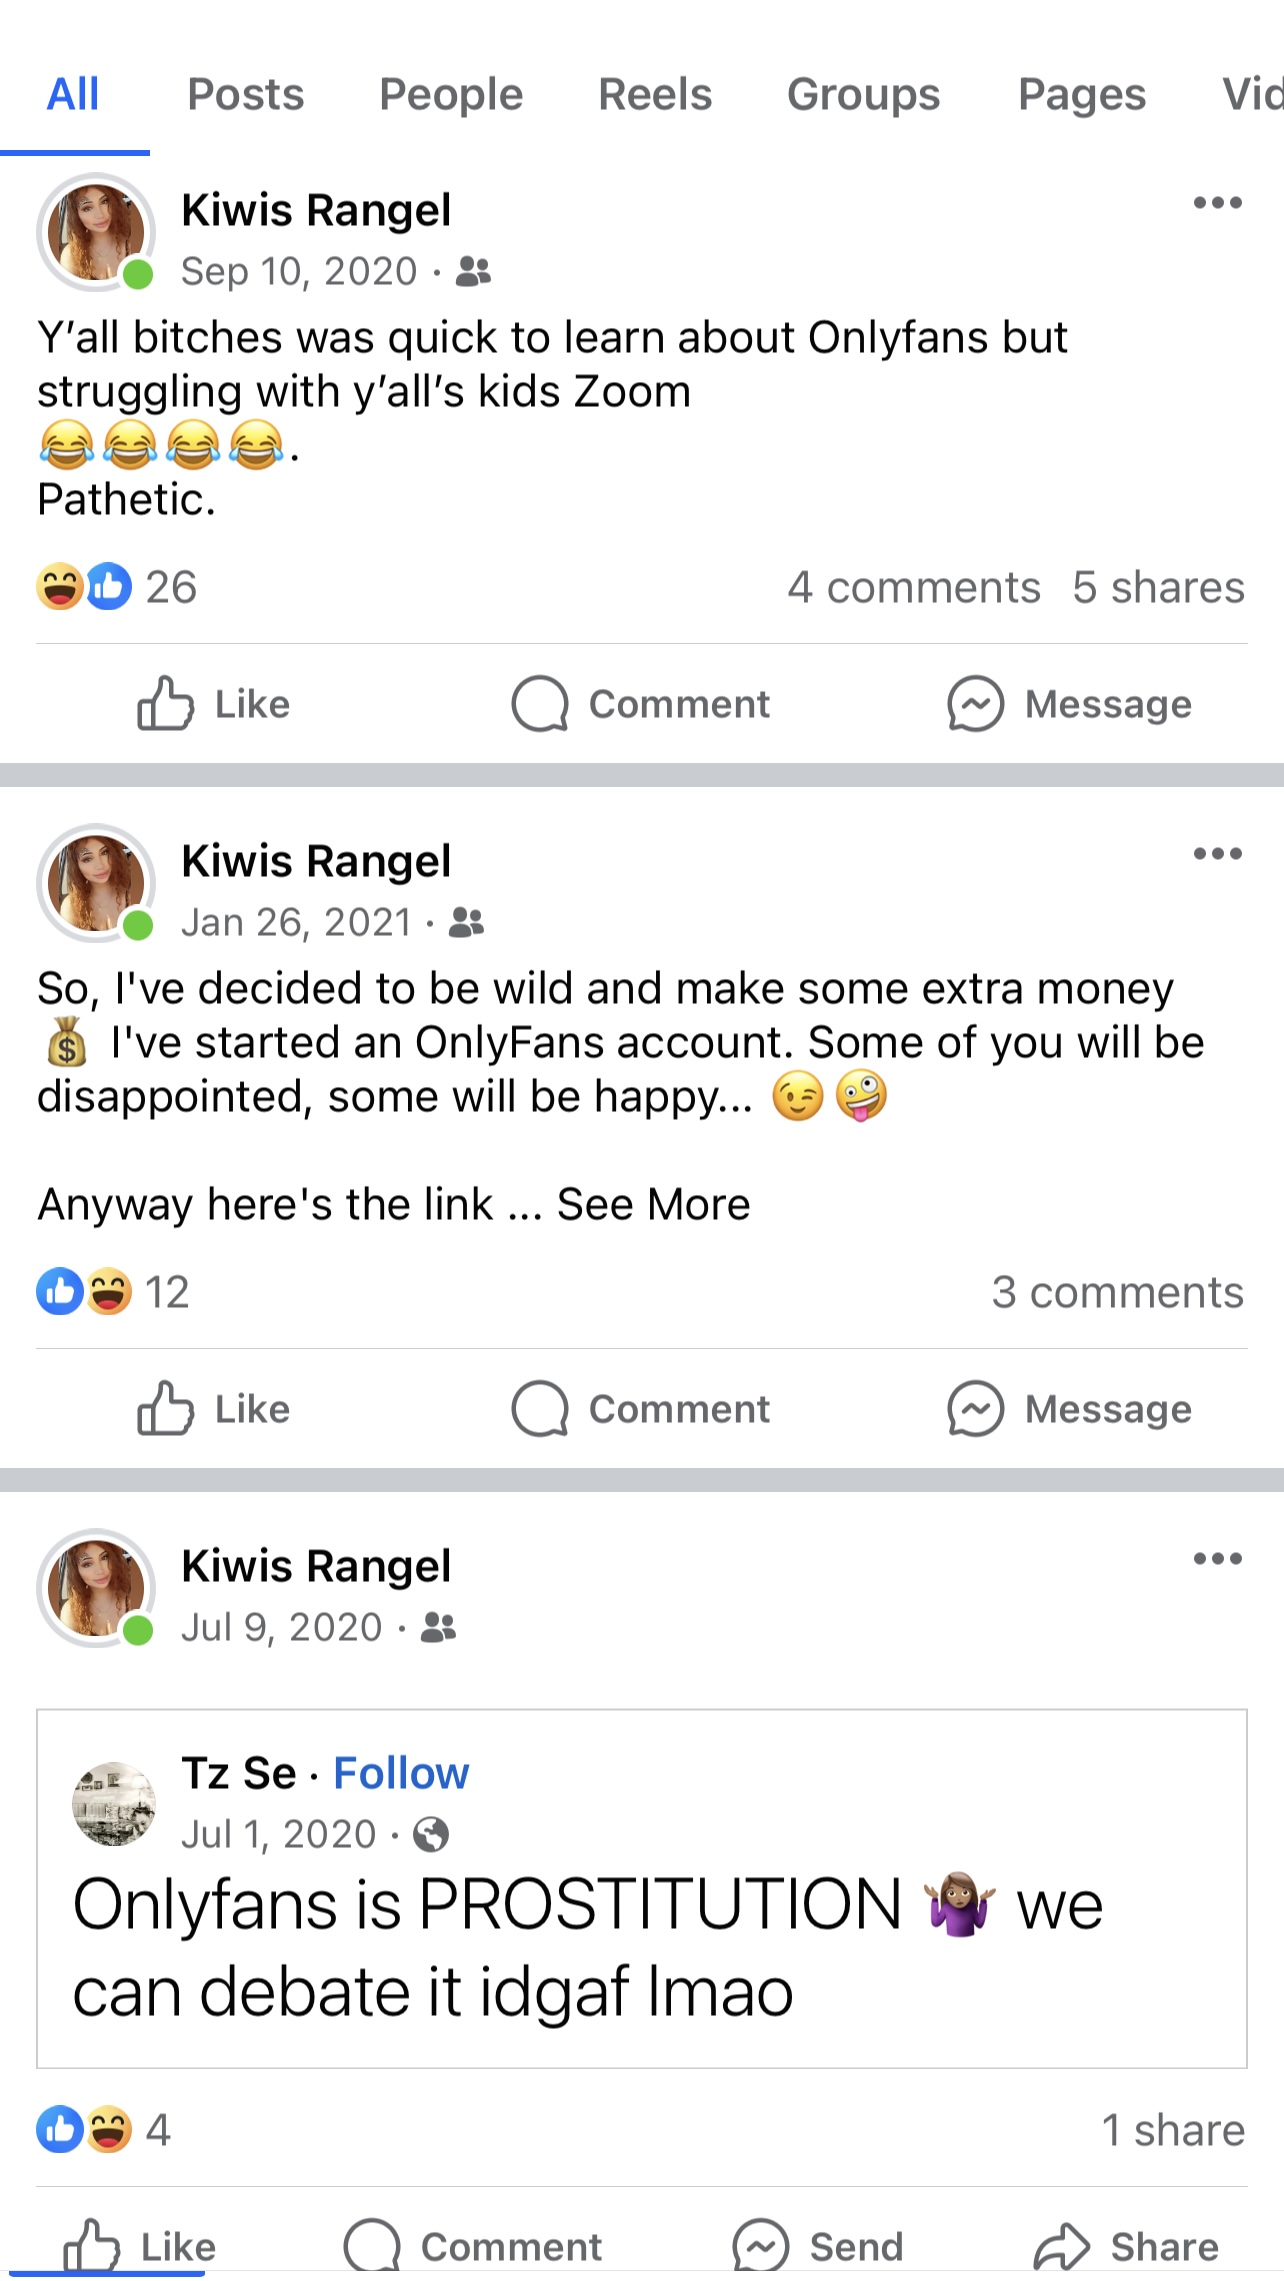
Task: Expand post text with See More
Action: pos(653,1205)
